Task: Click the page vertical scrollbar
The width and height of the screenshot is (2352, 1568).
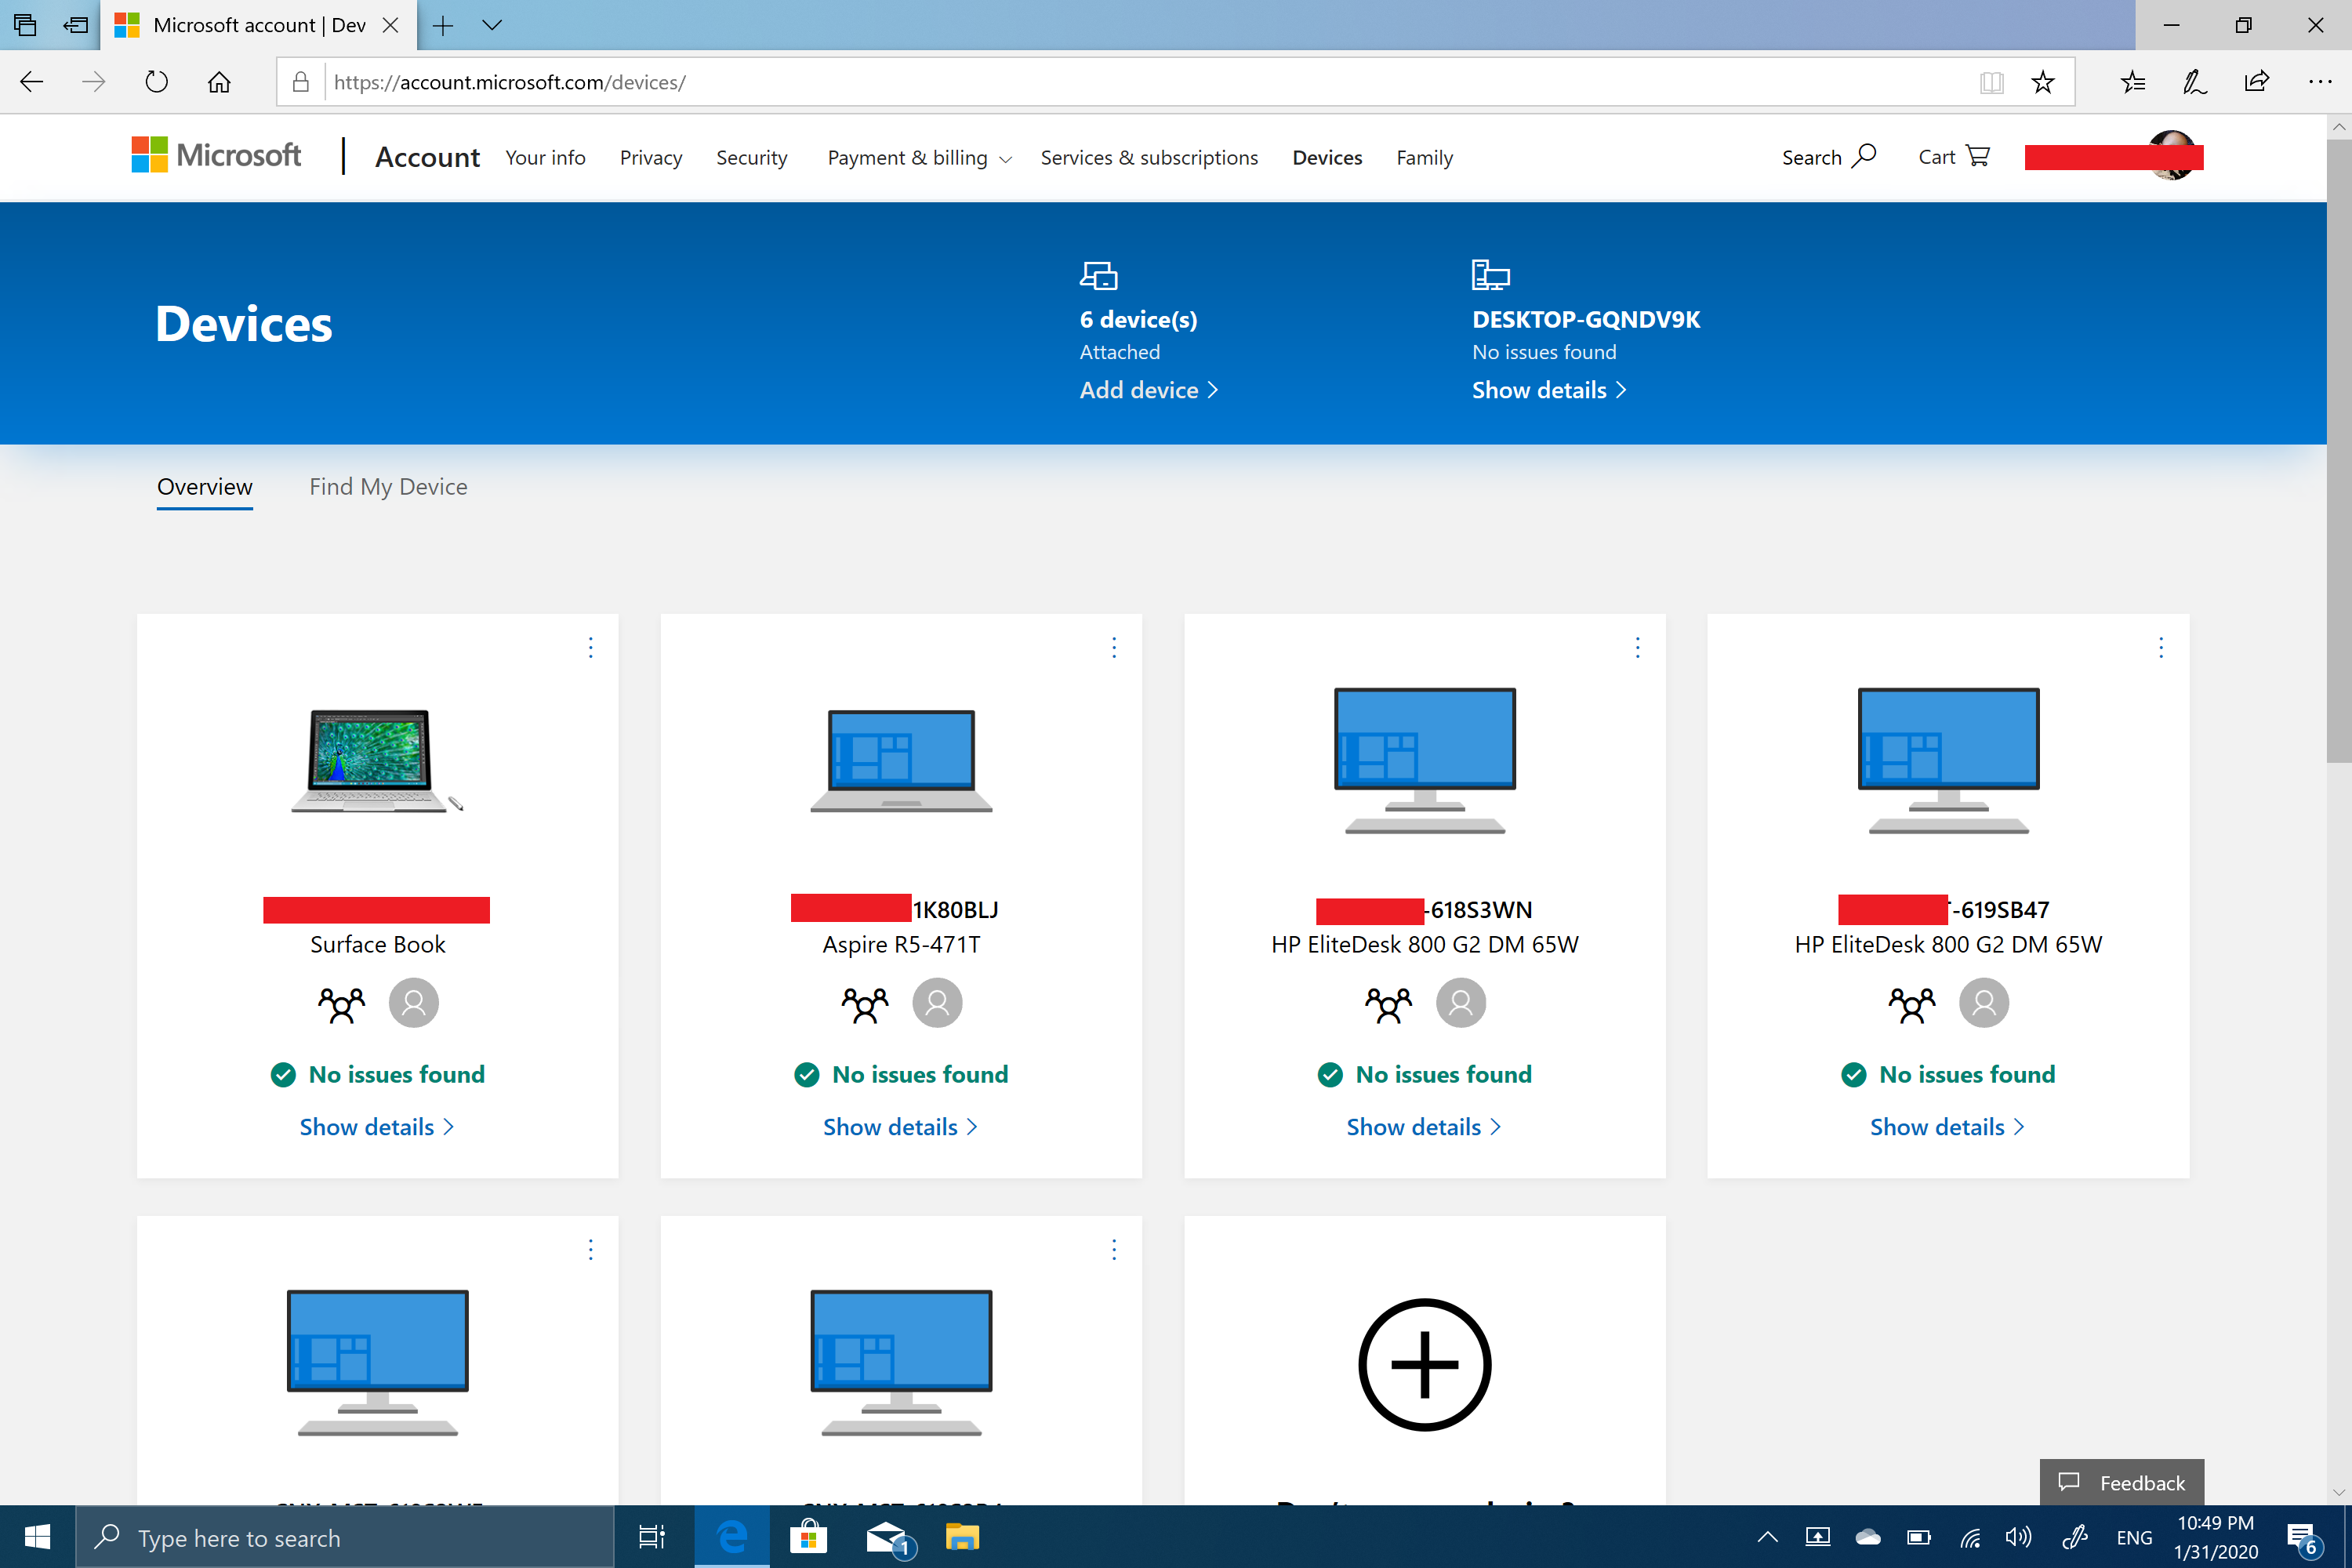Action: 2338,450
